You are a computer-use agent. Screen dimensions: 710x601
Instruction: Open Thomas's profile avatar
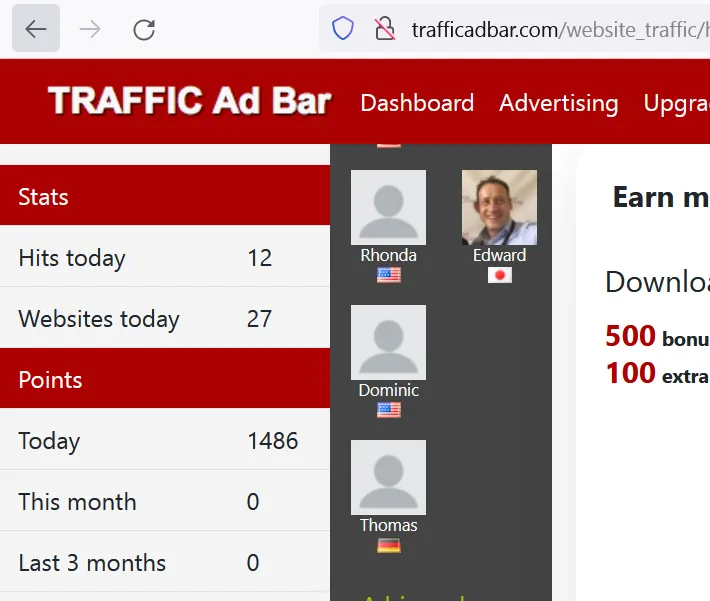pos(389,477)
